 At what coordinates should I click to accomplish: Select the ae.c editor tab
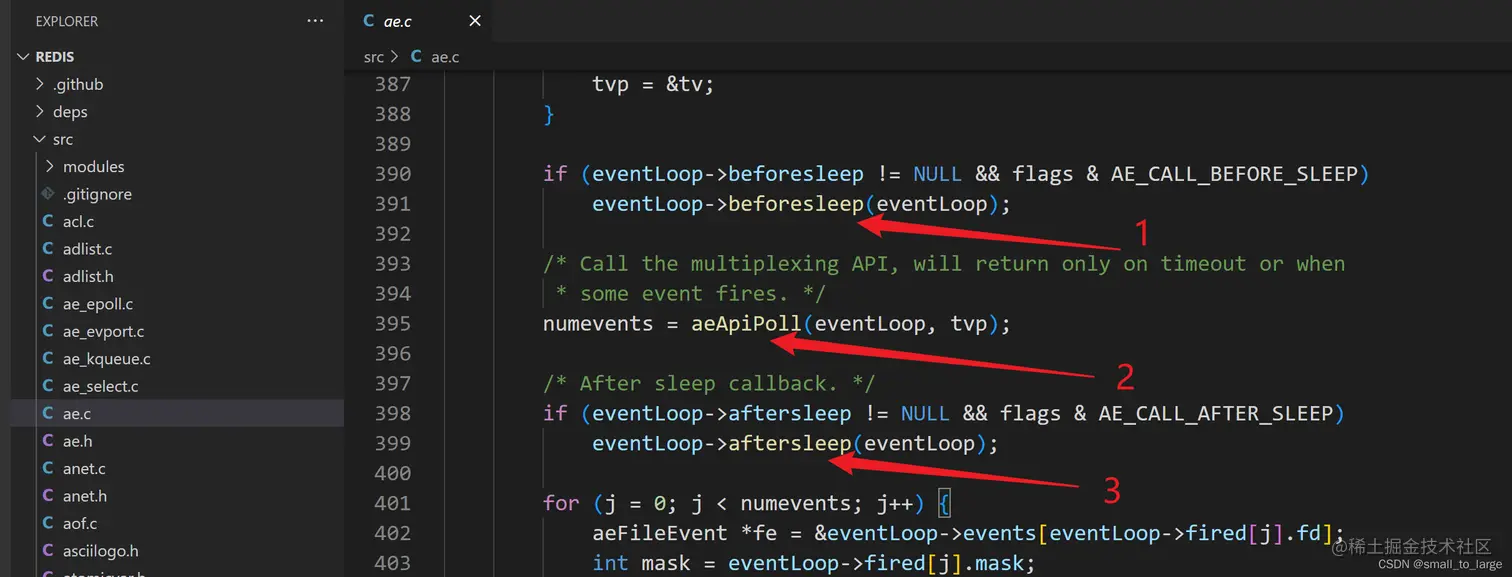point(418,21)
